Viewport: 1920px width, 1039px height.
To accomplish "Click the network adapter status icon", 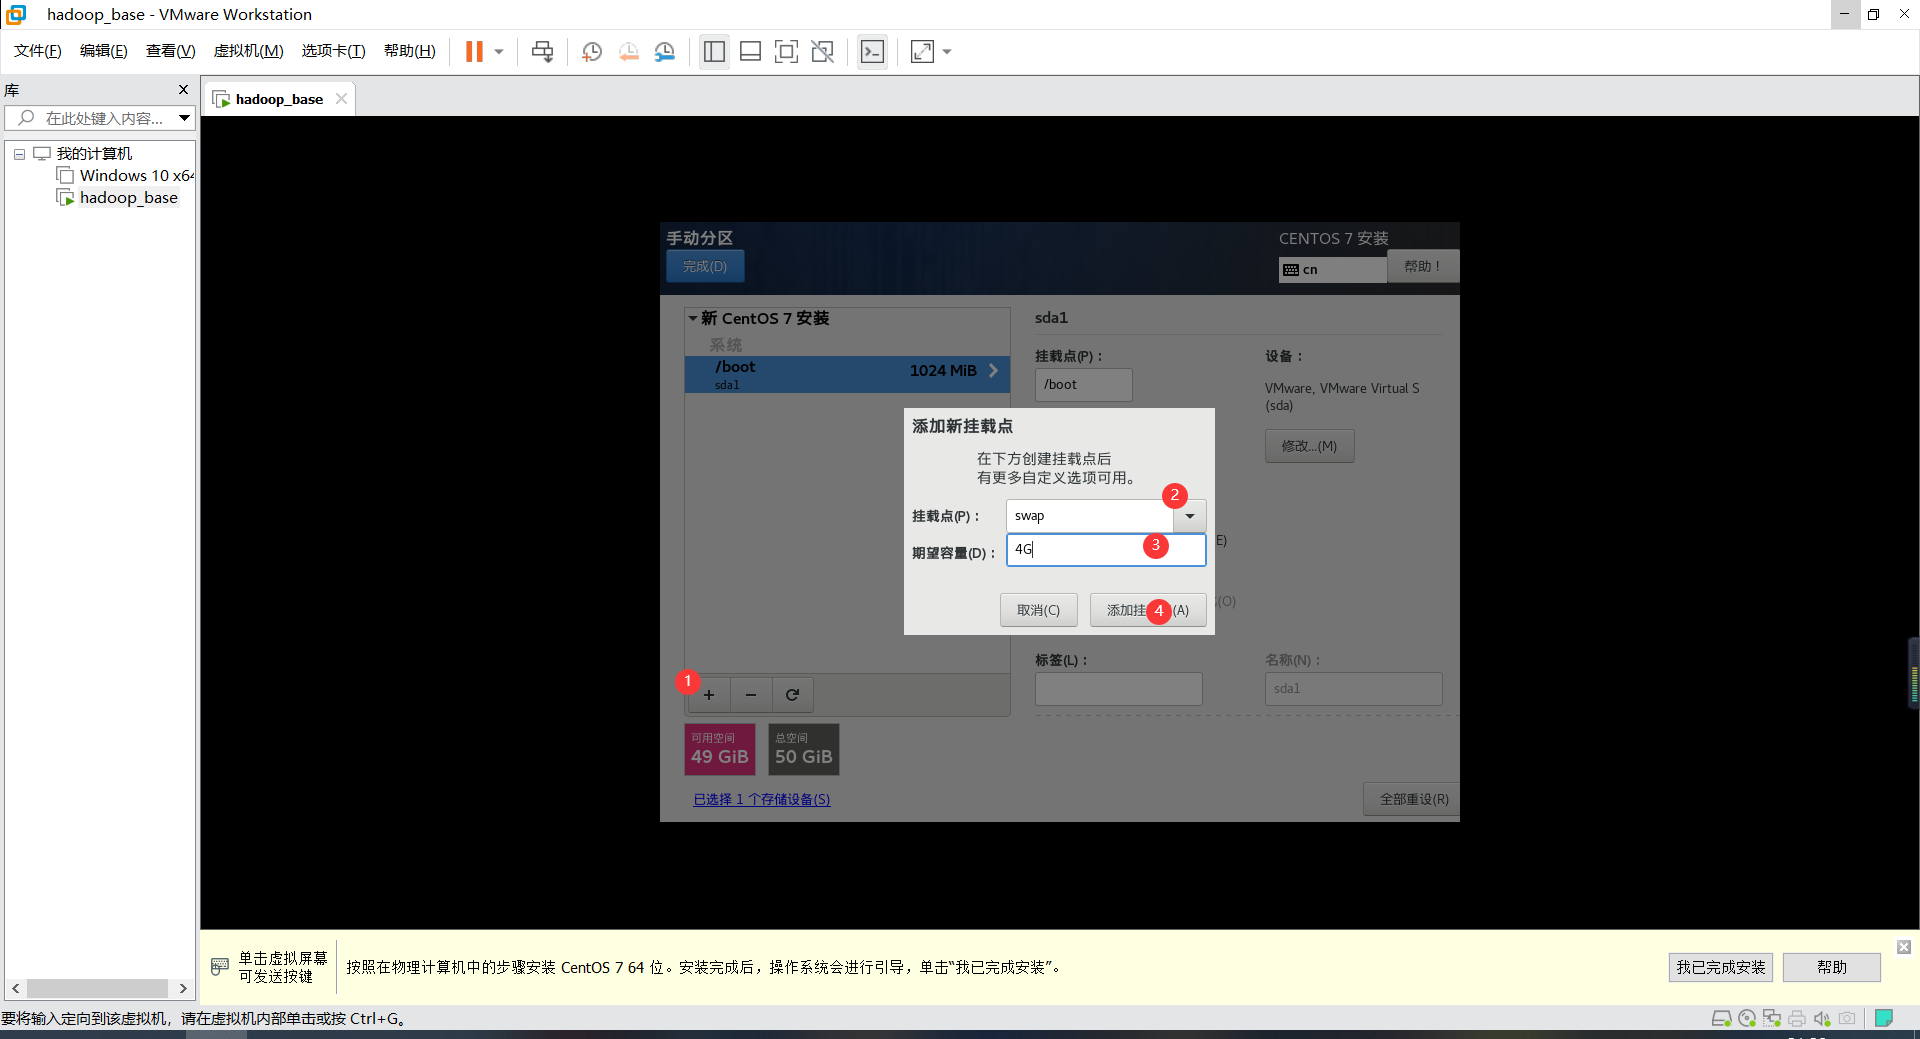I will pyautogui.click(x=1772, y=1019).
